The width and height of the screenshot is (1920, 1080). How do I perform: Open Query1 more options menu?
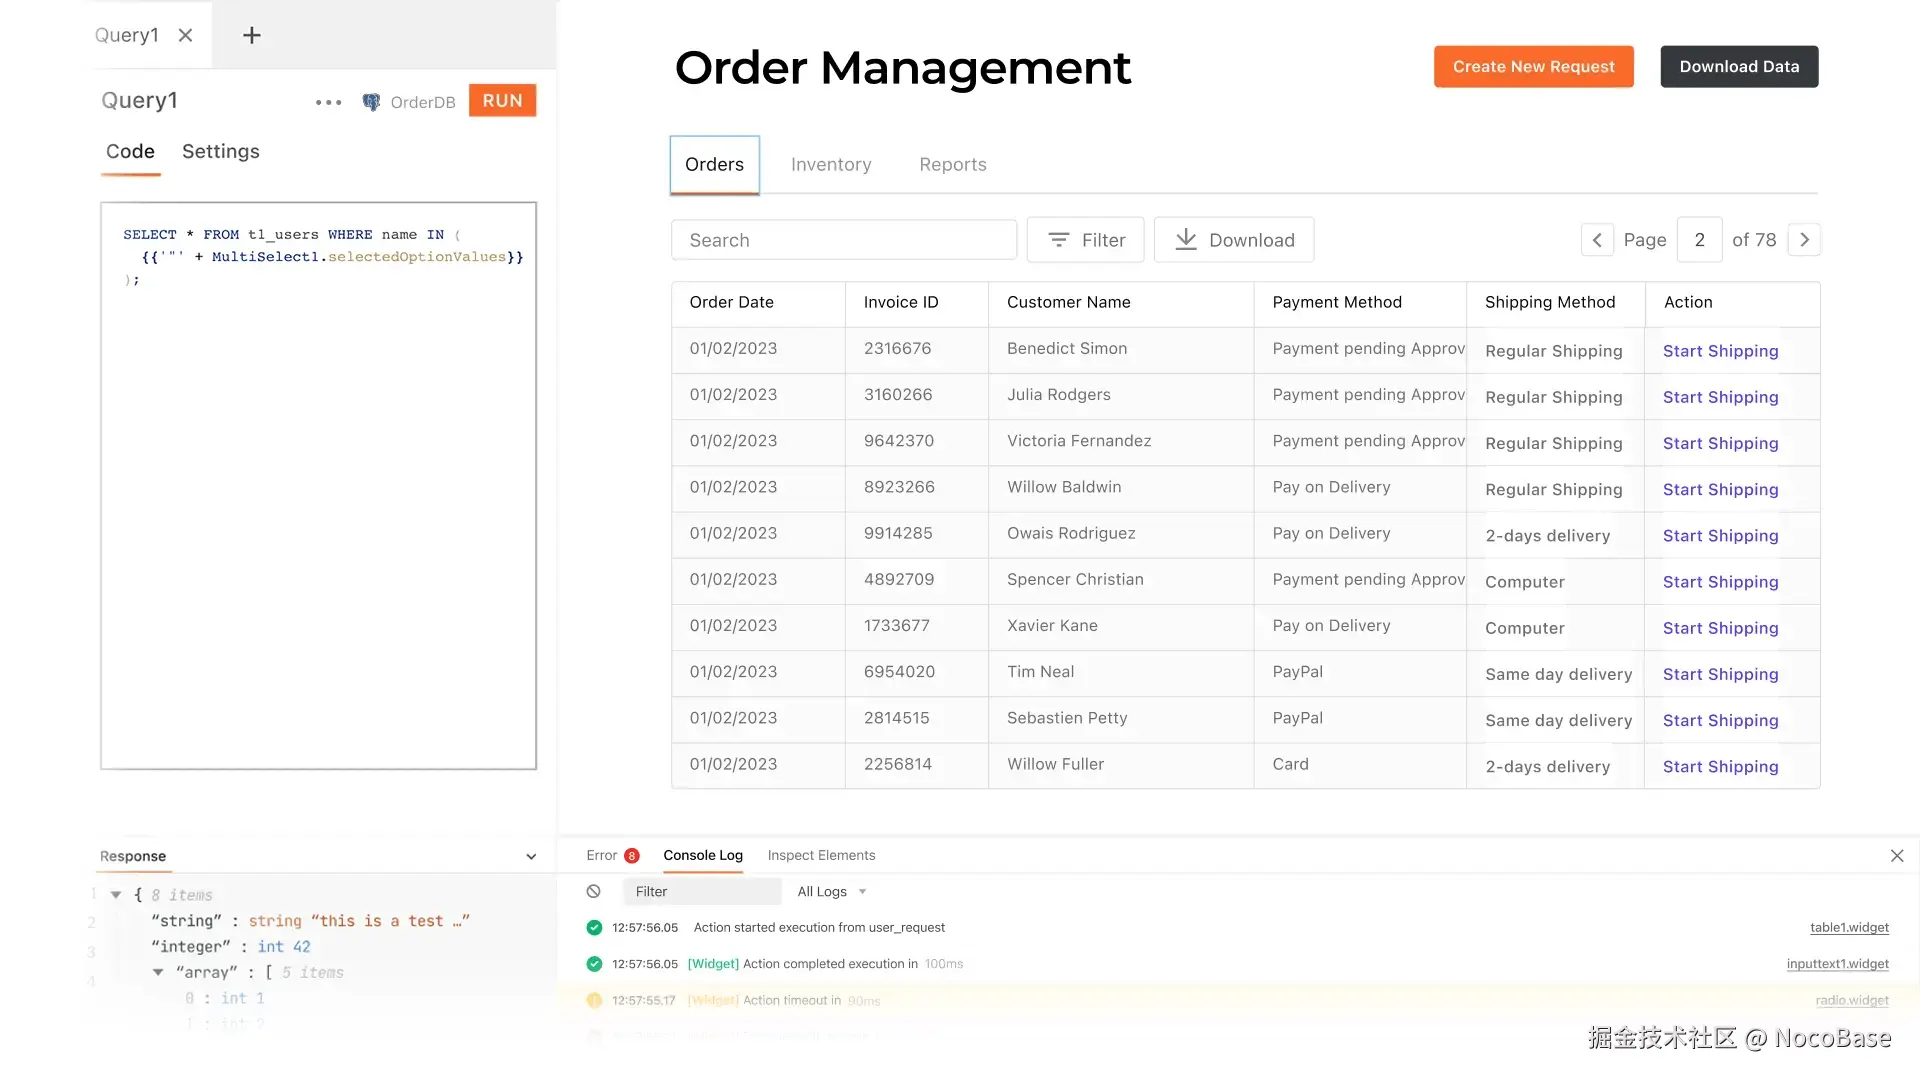click(328, 102)
